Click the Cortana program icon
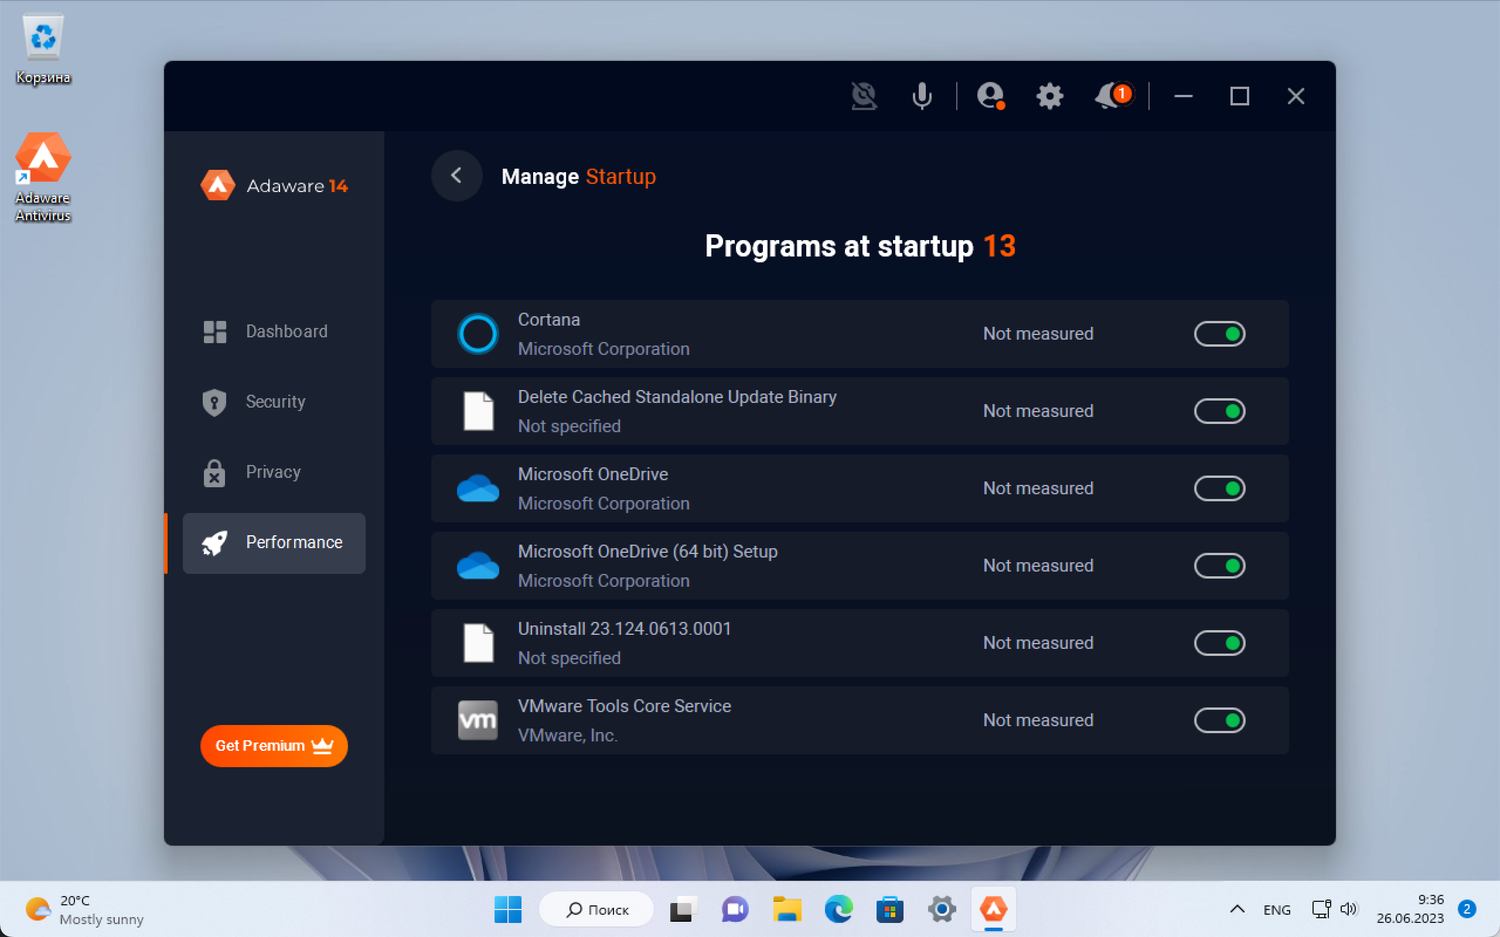 tap(478, 334)
